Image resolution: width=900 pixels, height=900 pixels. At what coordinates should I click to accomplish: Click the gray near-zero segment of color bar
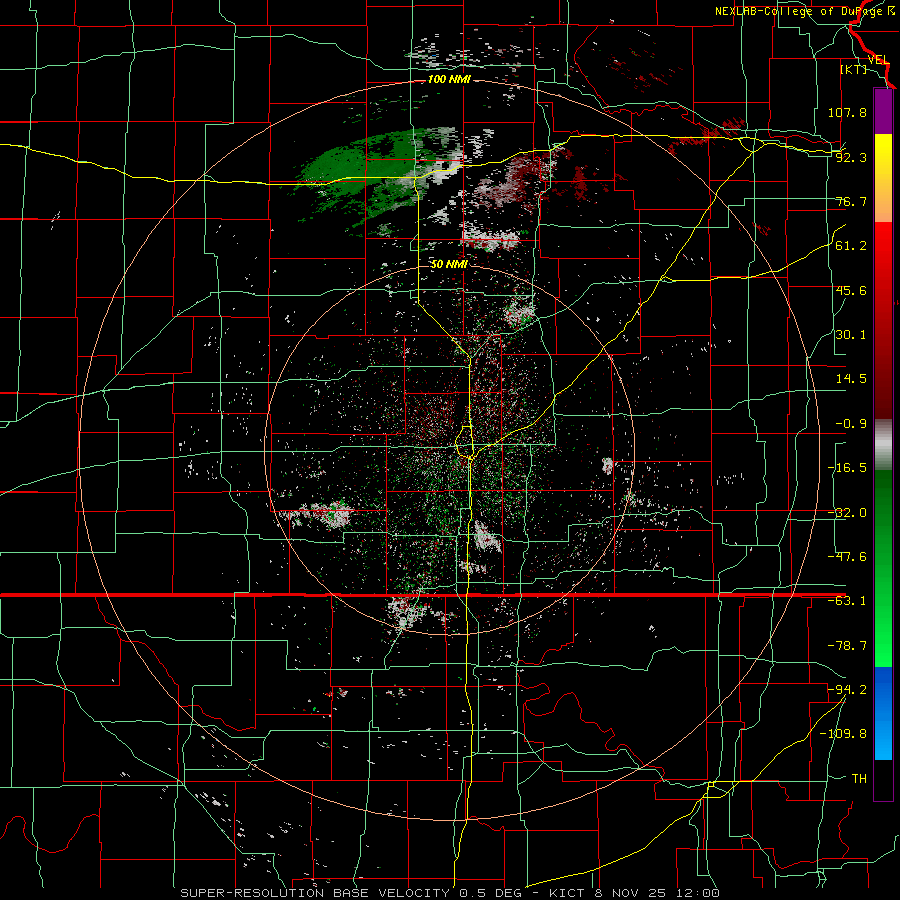pos(883,445)
